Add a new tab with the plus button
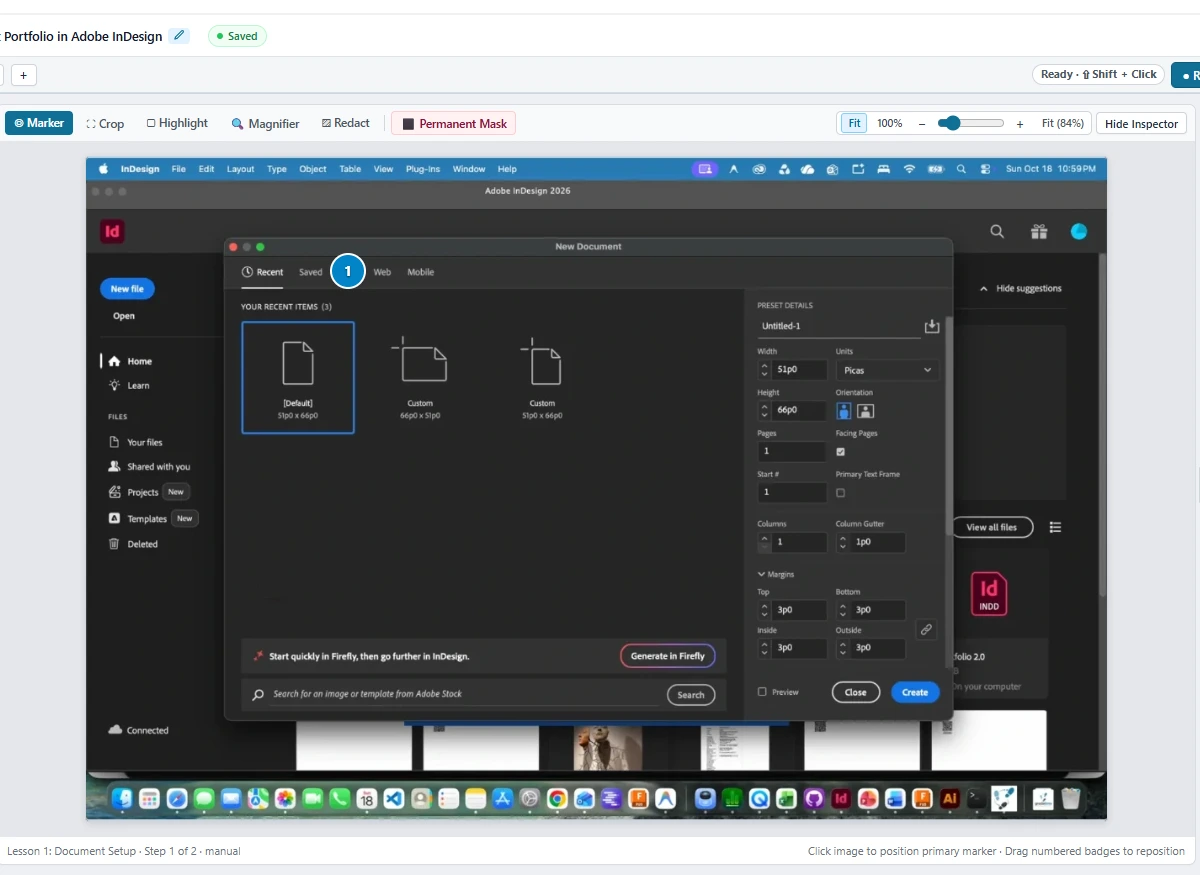1200x875 pixels. click(24, 75)
